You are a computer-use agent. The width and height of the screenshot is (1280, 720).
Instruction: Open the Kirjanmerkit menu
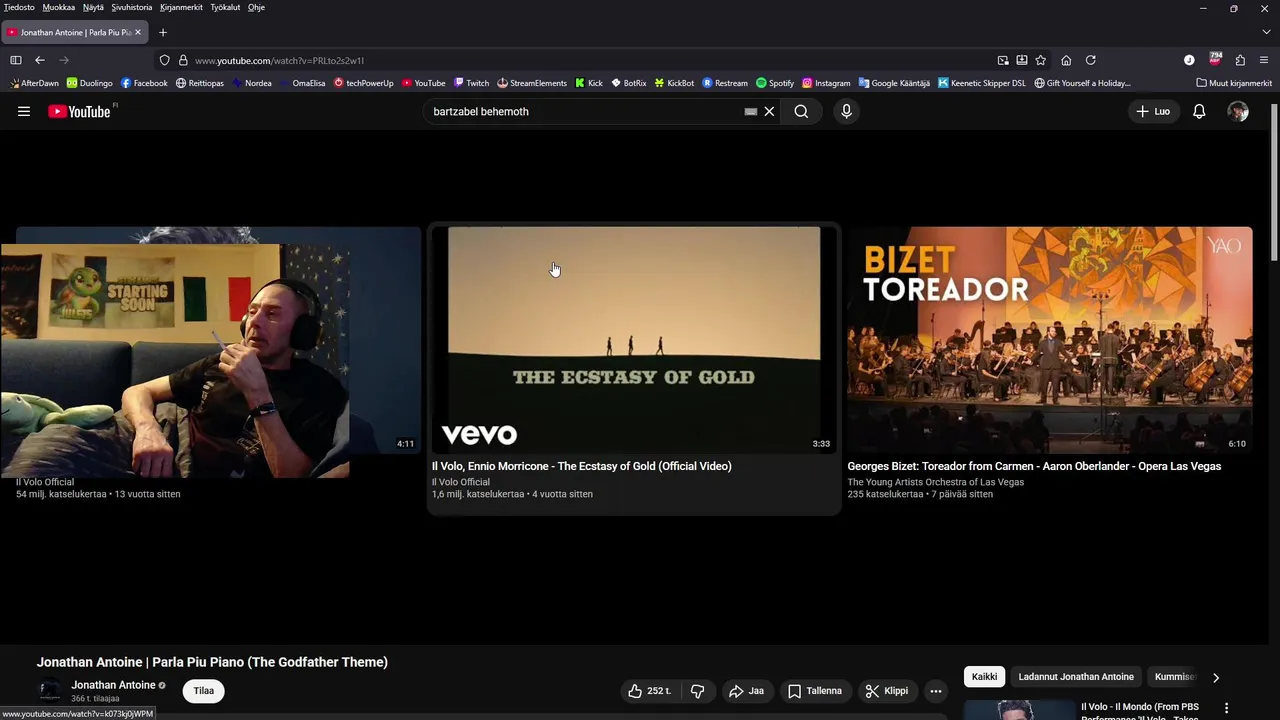pos(181,7)
